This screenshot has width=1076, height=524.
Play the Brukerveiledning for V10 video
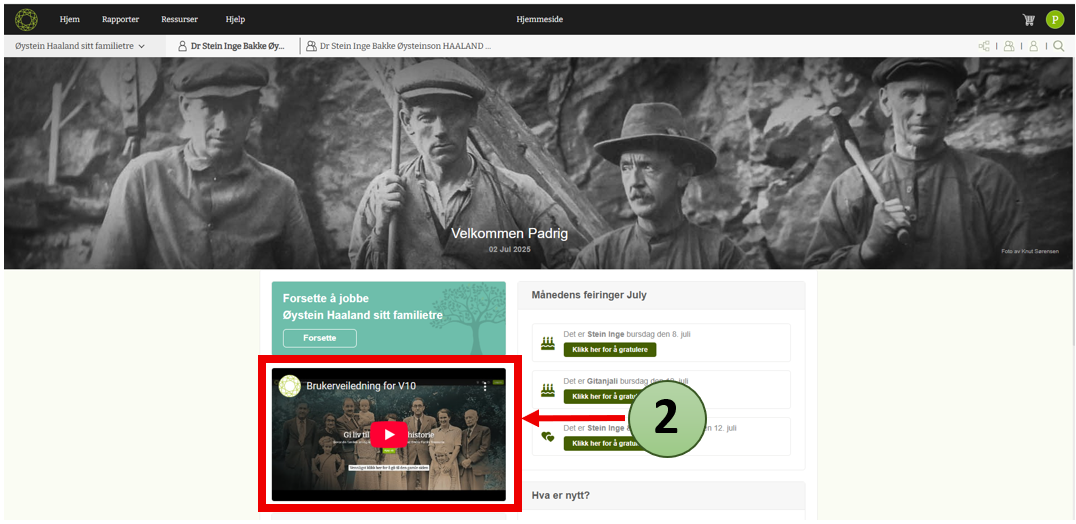[389, 434]
